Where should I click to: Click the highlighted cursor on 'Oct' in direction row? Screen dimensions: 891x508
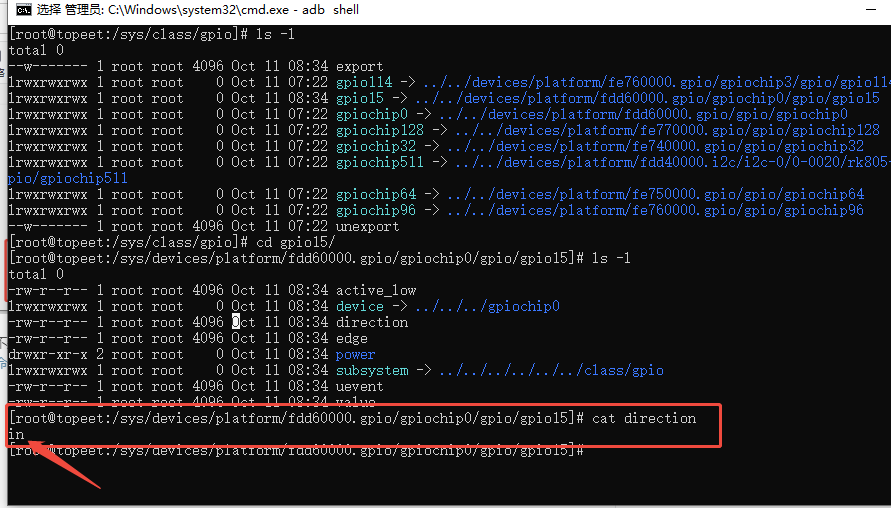point(236,322)
